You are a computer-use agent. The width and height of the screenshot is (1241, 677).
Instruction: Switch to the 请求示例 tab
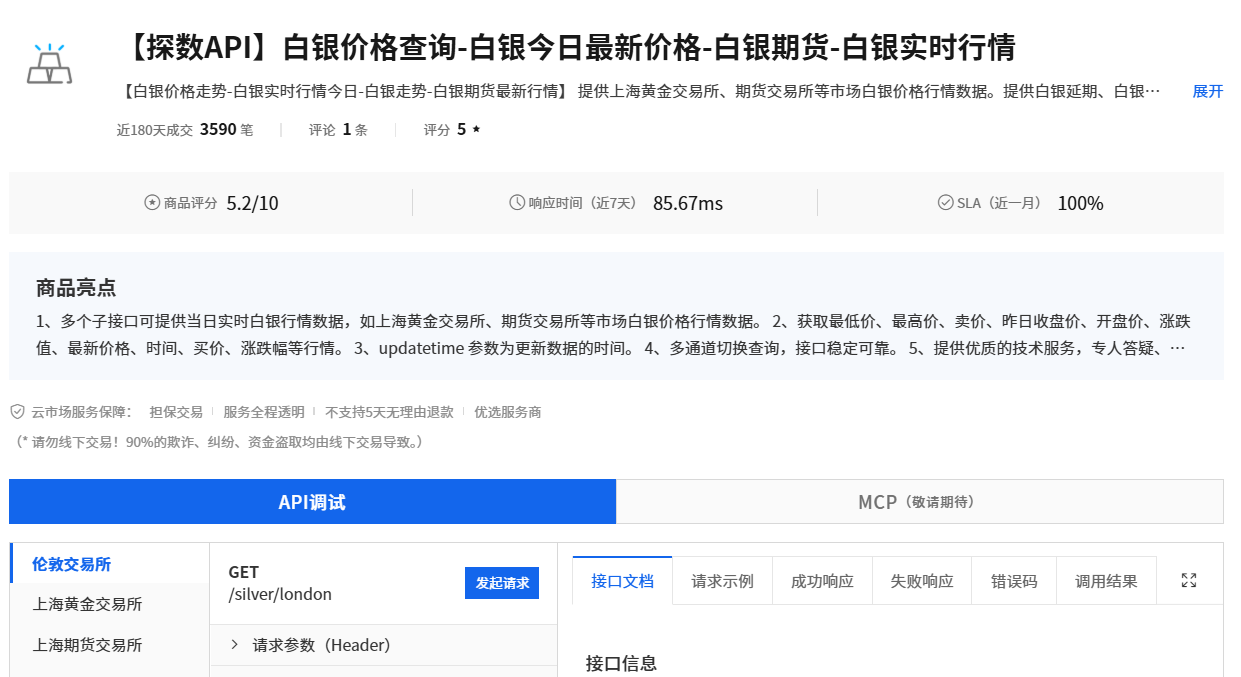tap(722, 579)
